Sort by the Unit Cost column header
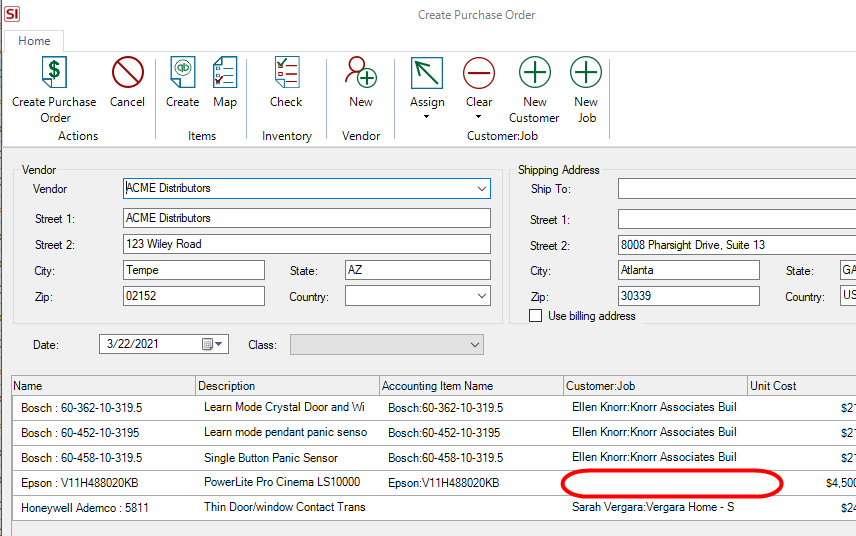 (x=801, y=386)
